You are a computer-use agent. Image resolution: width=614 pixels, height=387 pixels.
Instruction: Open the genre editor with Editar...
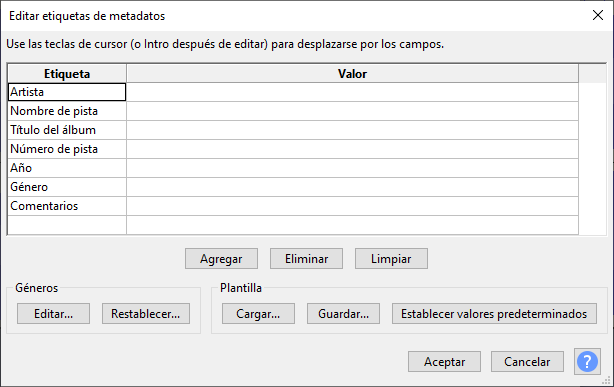point(53,313)
